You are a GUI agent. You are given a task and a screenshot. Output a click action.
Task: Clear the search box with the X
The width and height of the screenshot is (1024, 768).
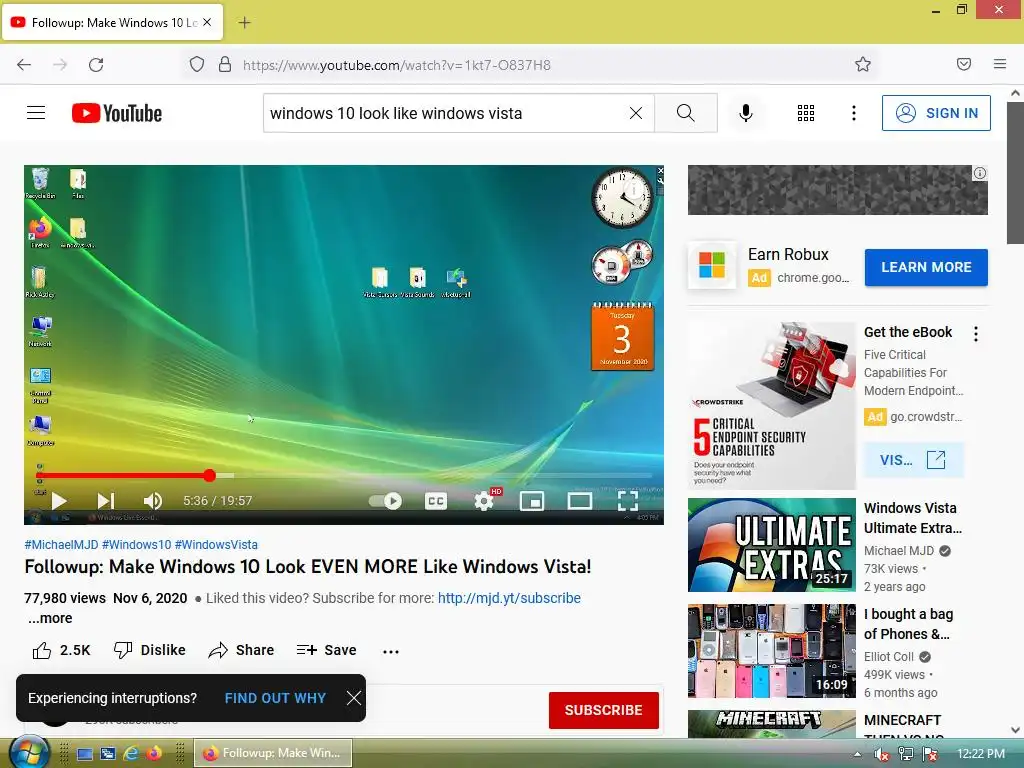635,113
